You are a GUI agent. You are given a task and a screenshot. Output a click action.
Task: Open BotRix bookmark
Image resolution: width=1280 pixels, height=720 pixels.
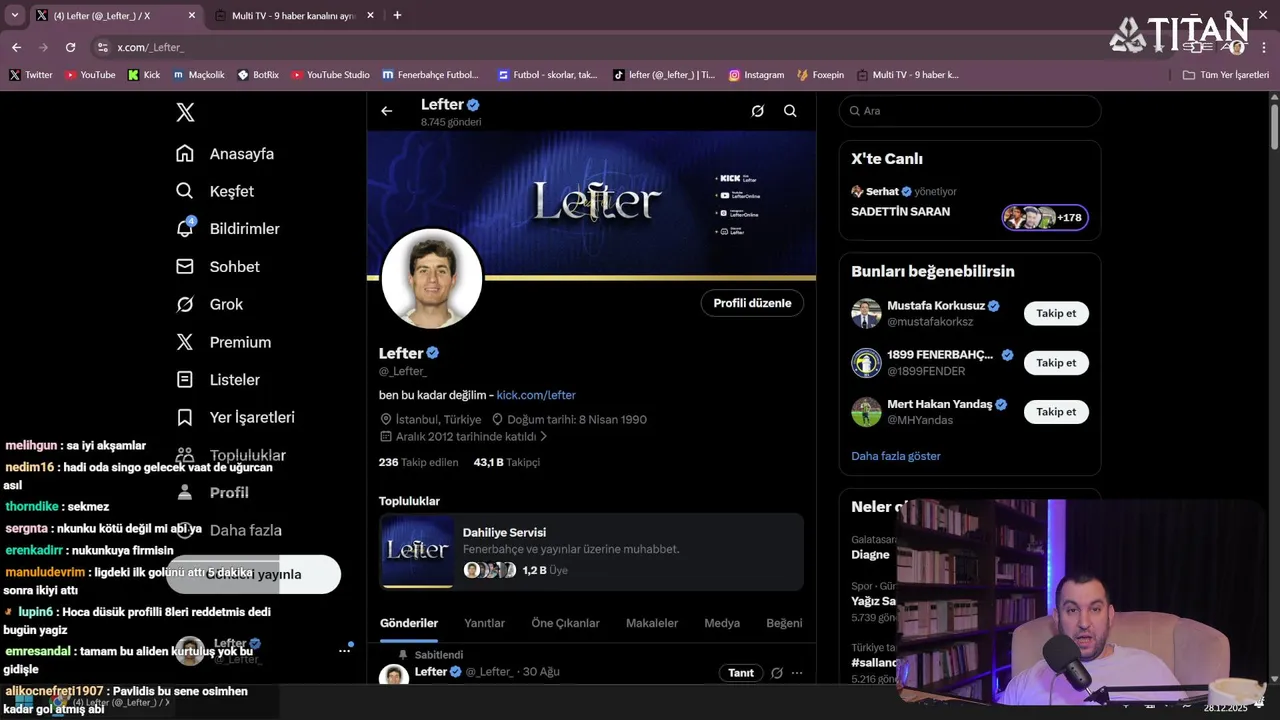258,75
